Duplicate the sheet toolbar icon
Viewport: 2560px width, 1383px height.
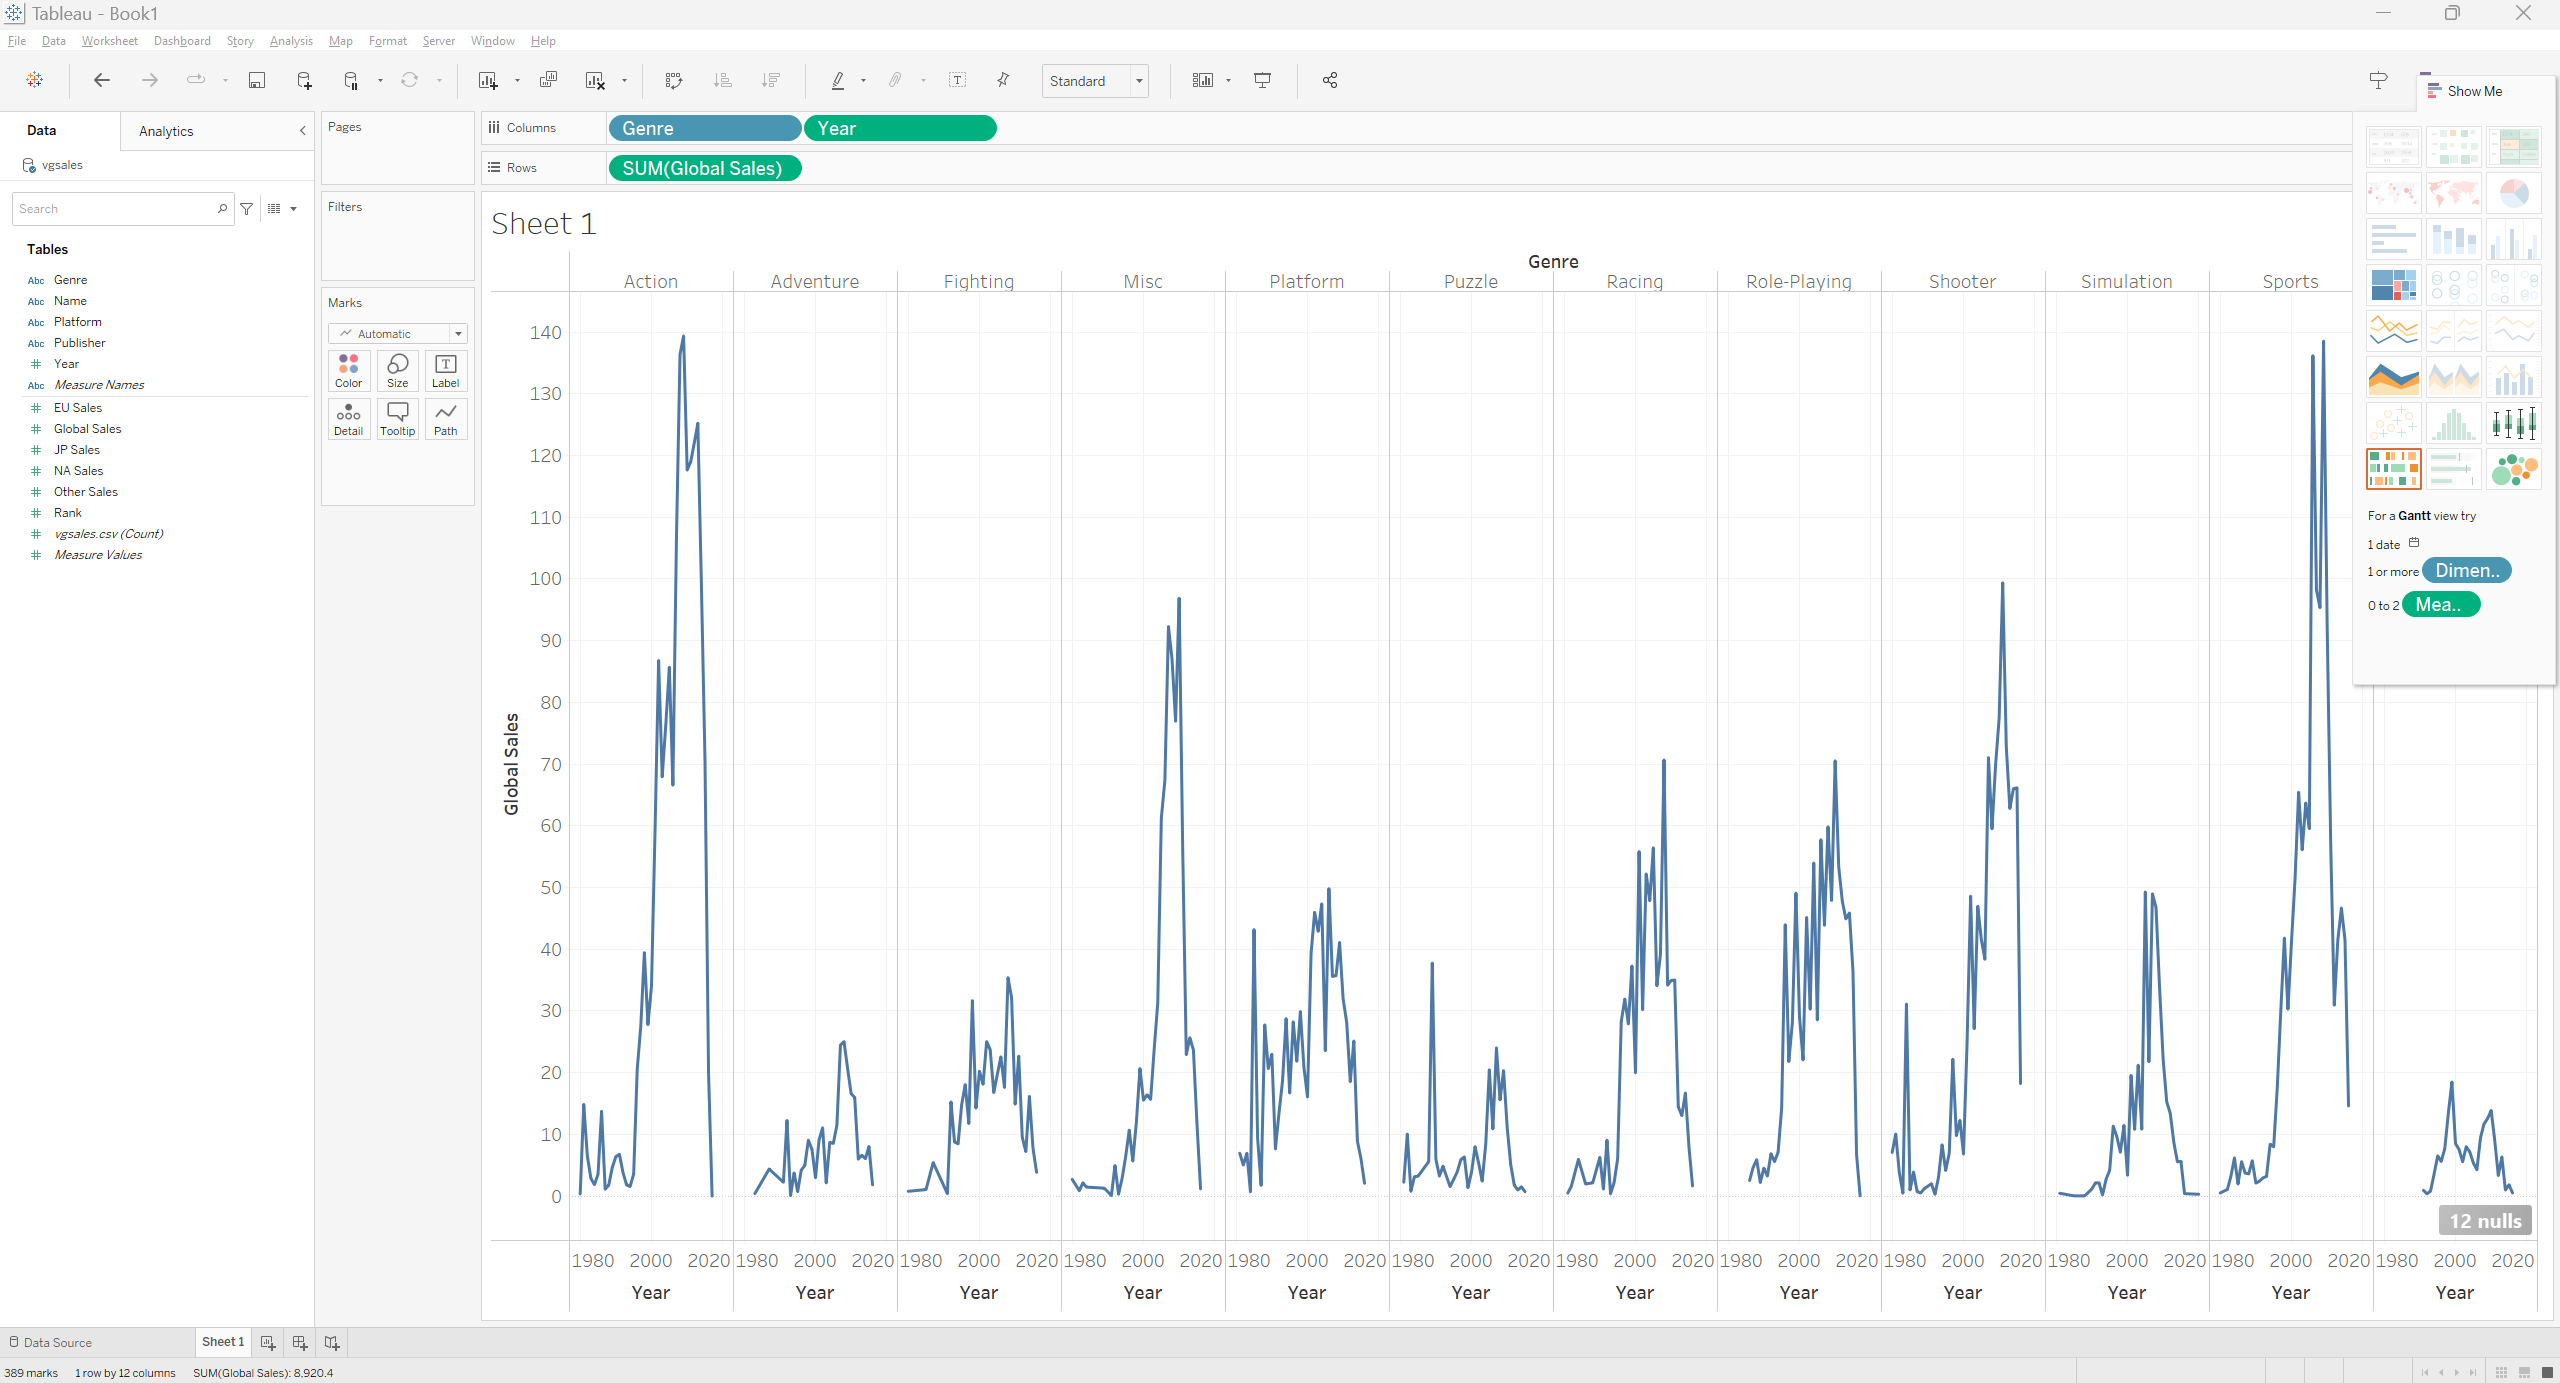pyautogui.click(x=548, y=80)
